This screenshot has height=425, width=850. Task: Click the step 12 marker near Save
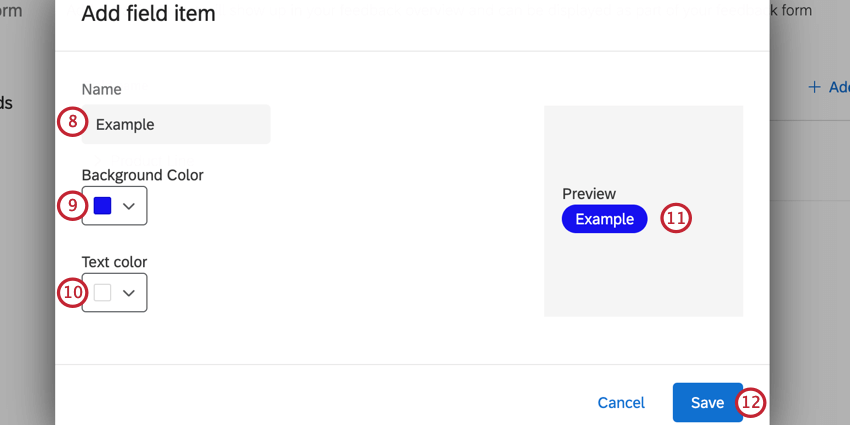coord(751,402)
